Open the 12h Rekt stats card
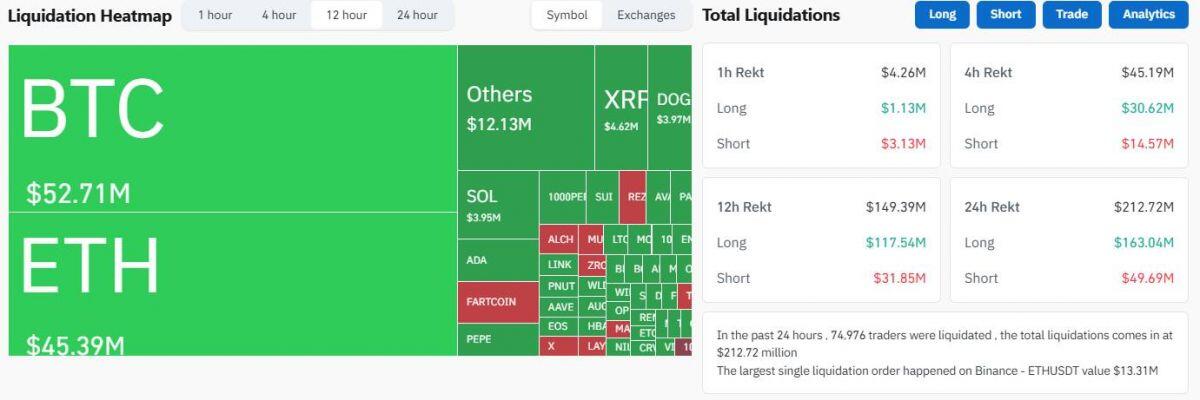 pyautogui.click(x=821, y=240)
